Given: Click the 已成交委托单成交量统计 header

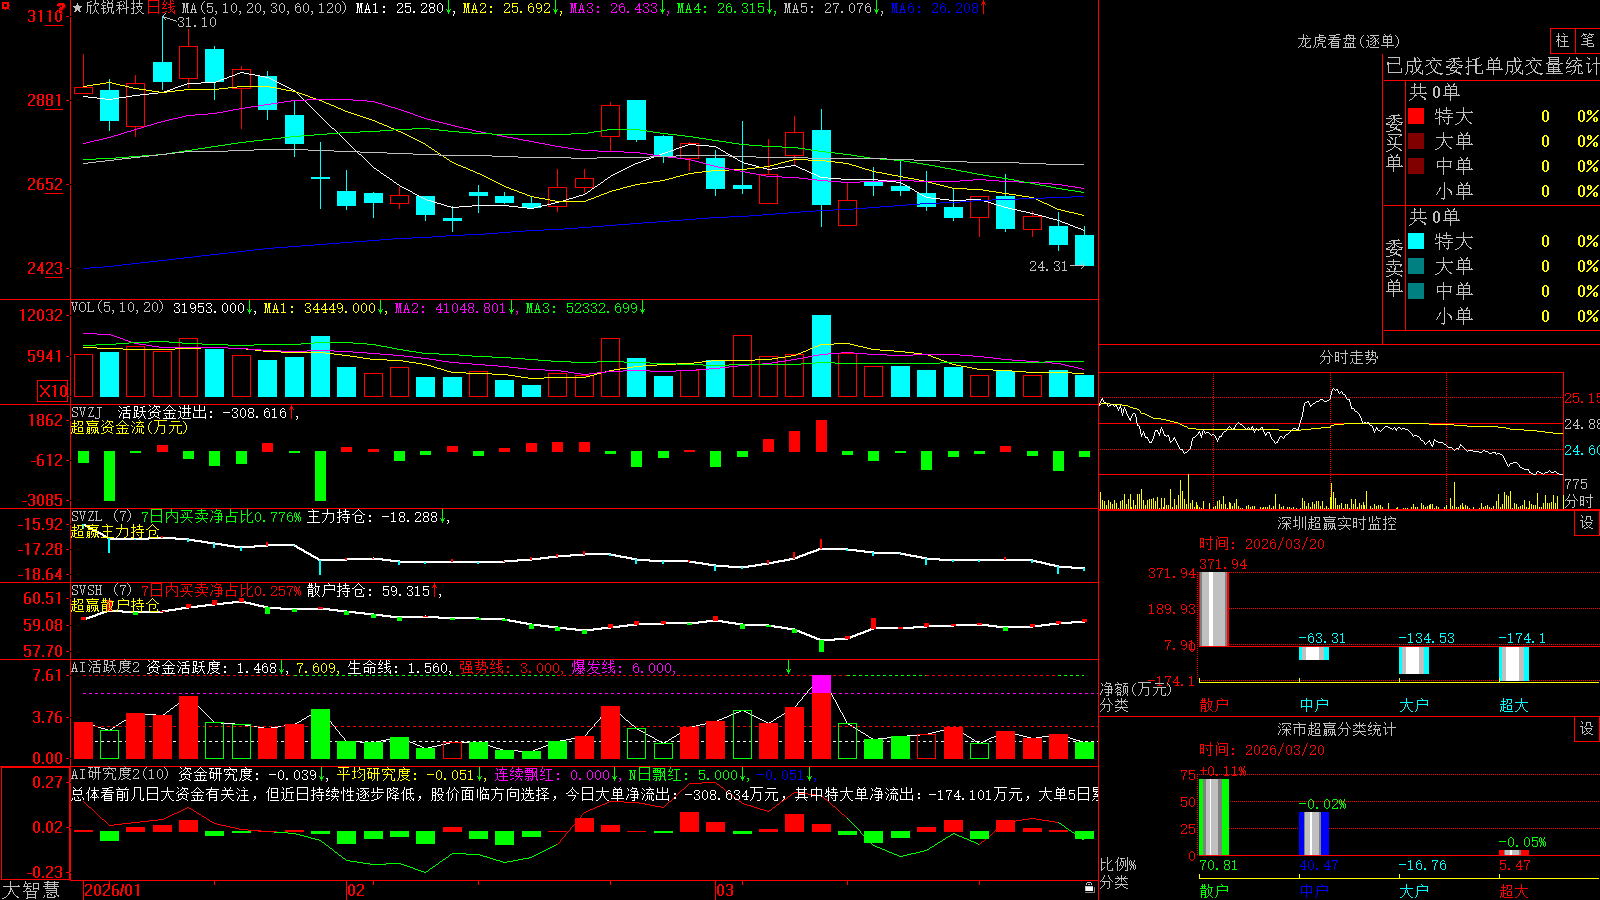Looking at the screenshot, I should (1492, 66).
